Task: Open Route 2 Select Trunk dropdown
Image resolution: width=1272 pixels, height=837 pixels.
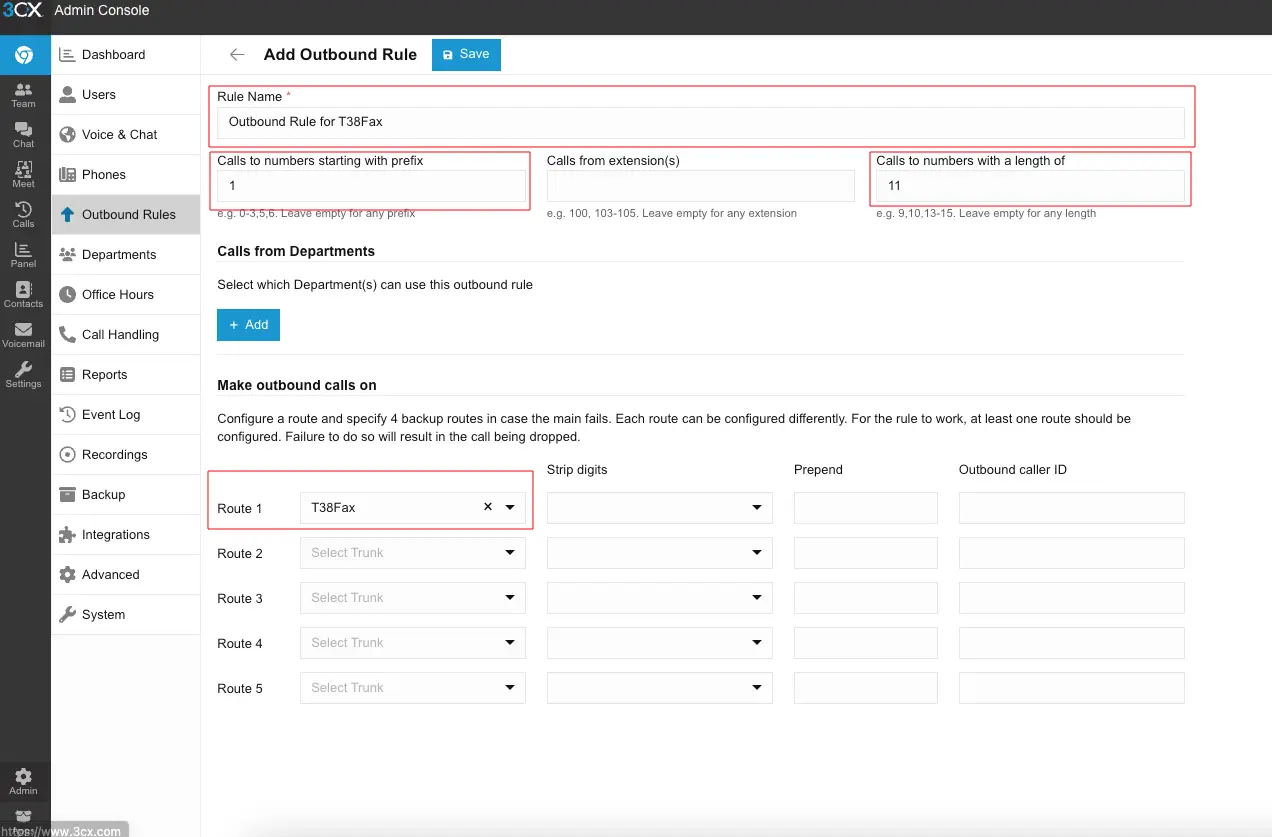Action: pos(412,553)
